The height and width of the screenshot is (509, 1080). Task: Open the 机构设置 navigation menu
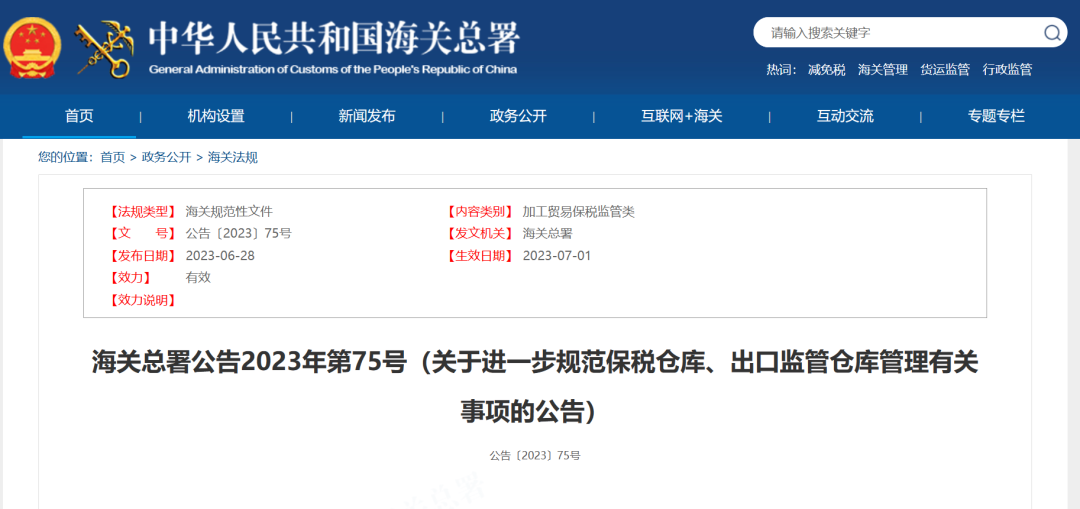(216, 116)
